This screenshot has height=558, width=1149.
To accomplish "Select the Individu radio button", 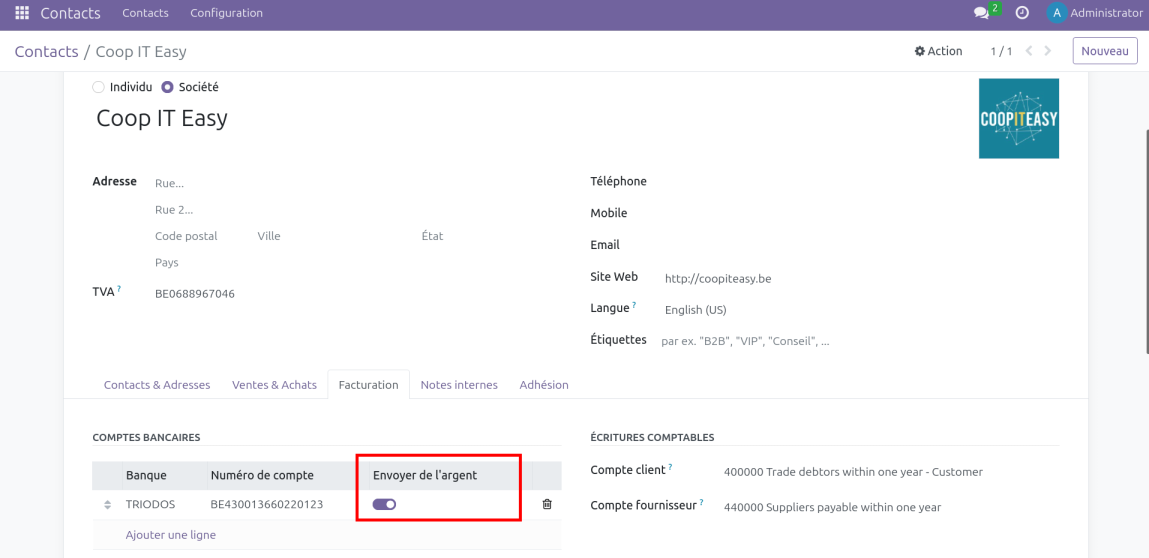I will 98,87.
